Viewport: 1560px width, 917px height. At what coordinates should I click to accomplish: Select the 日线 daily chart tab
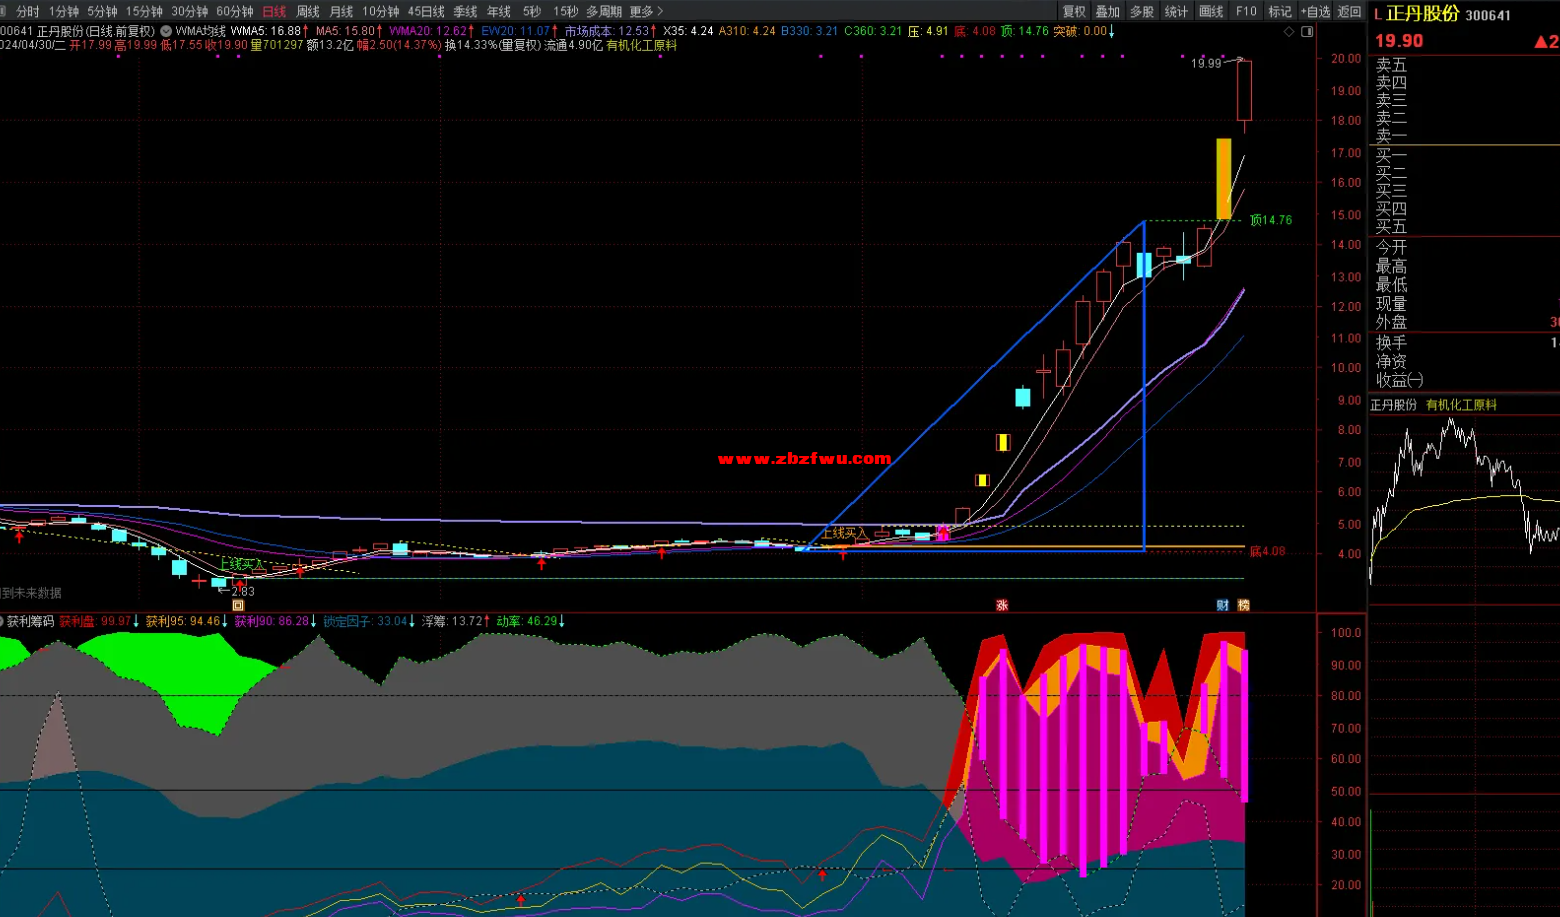point(274,11)
